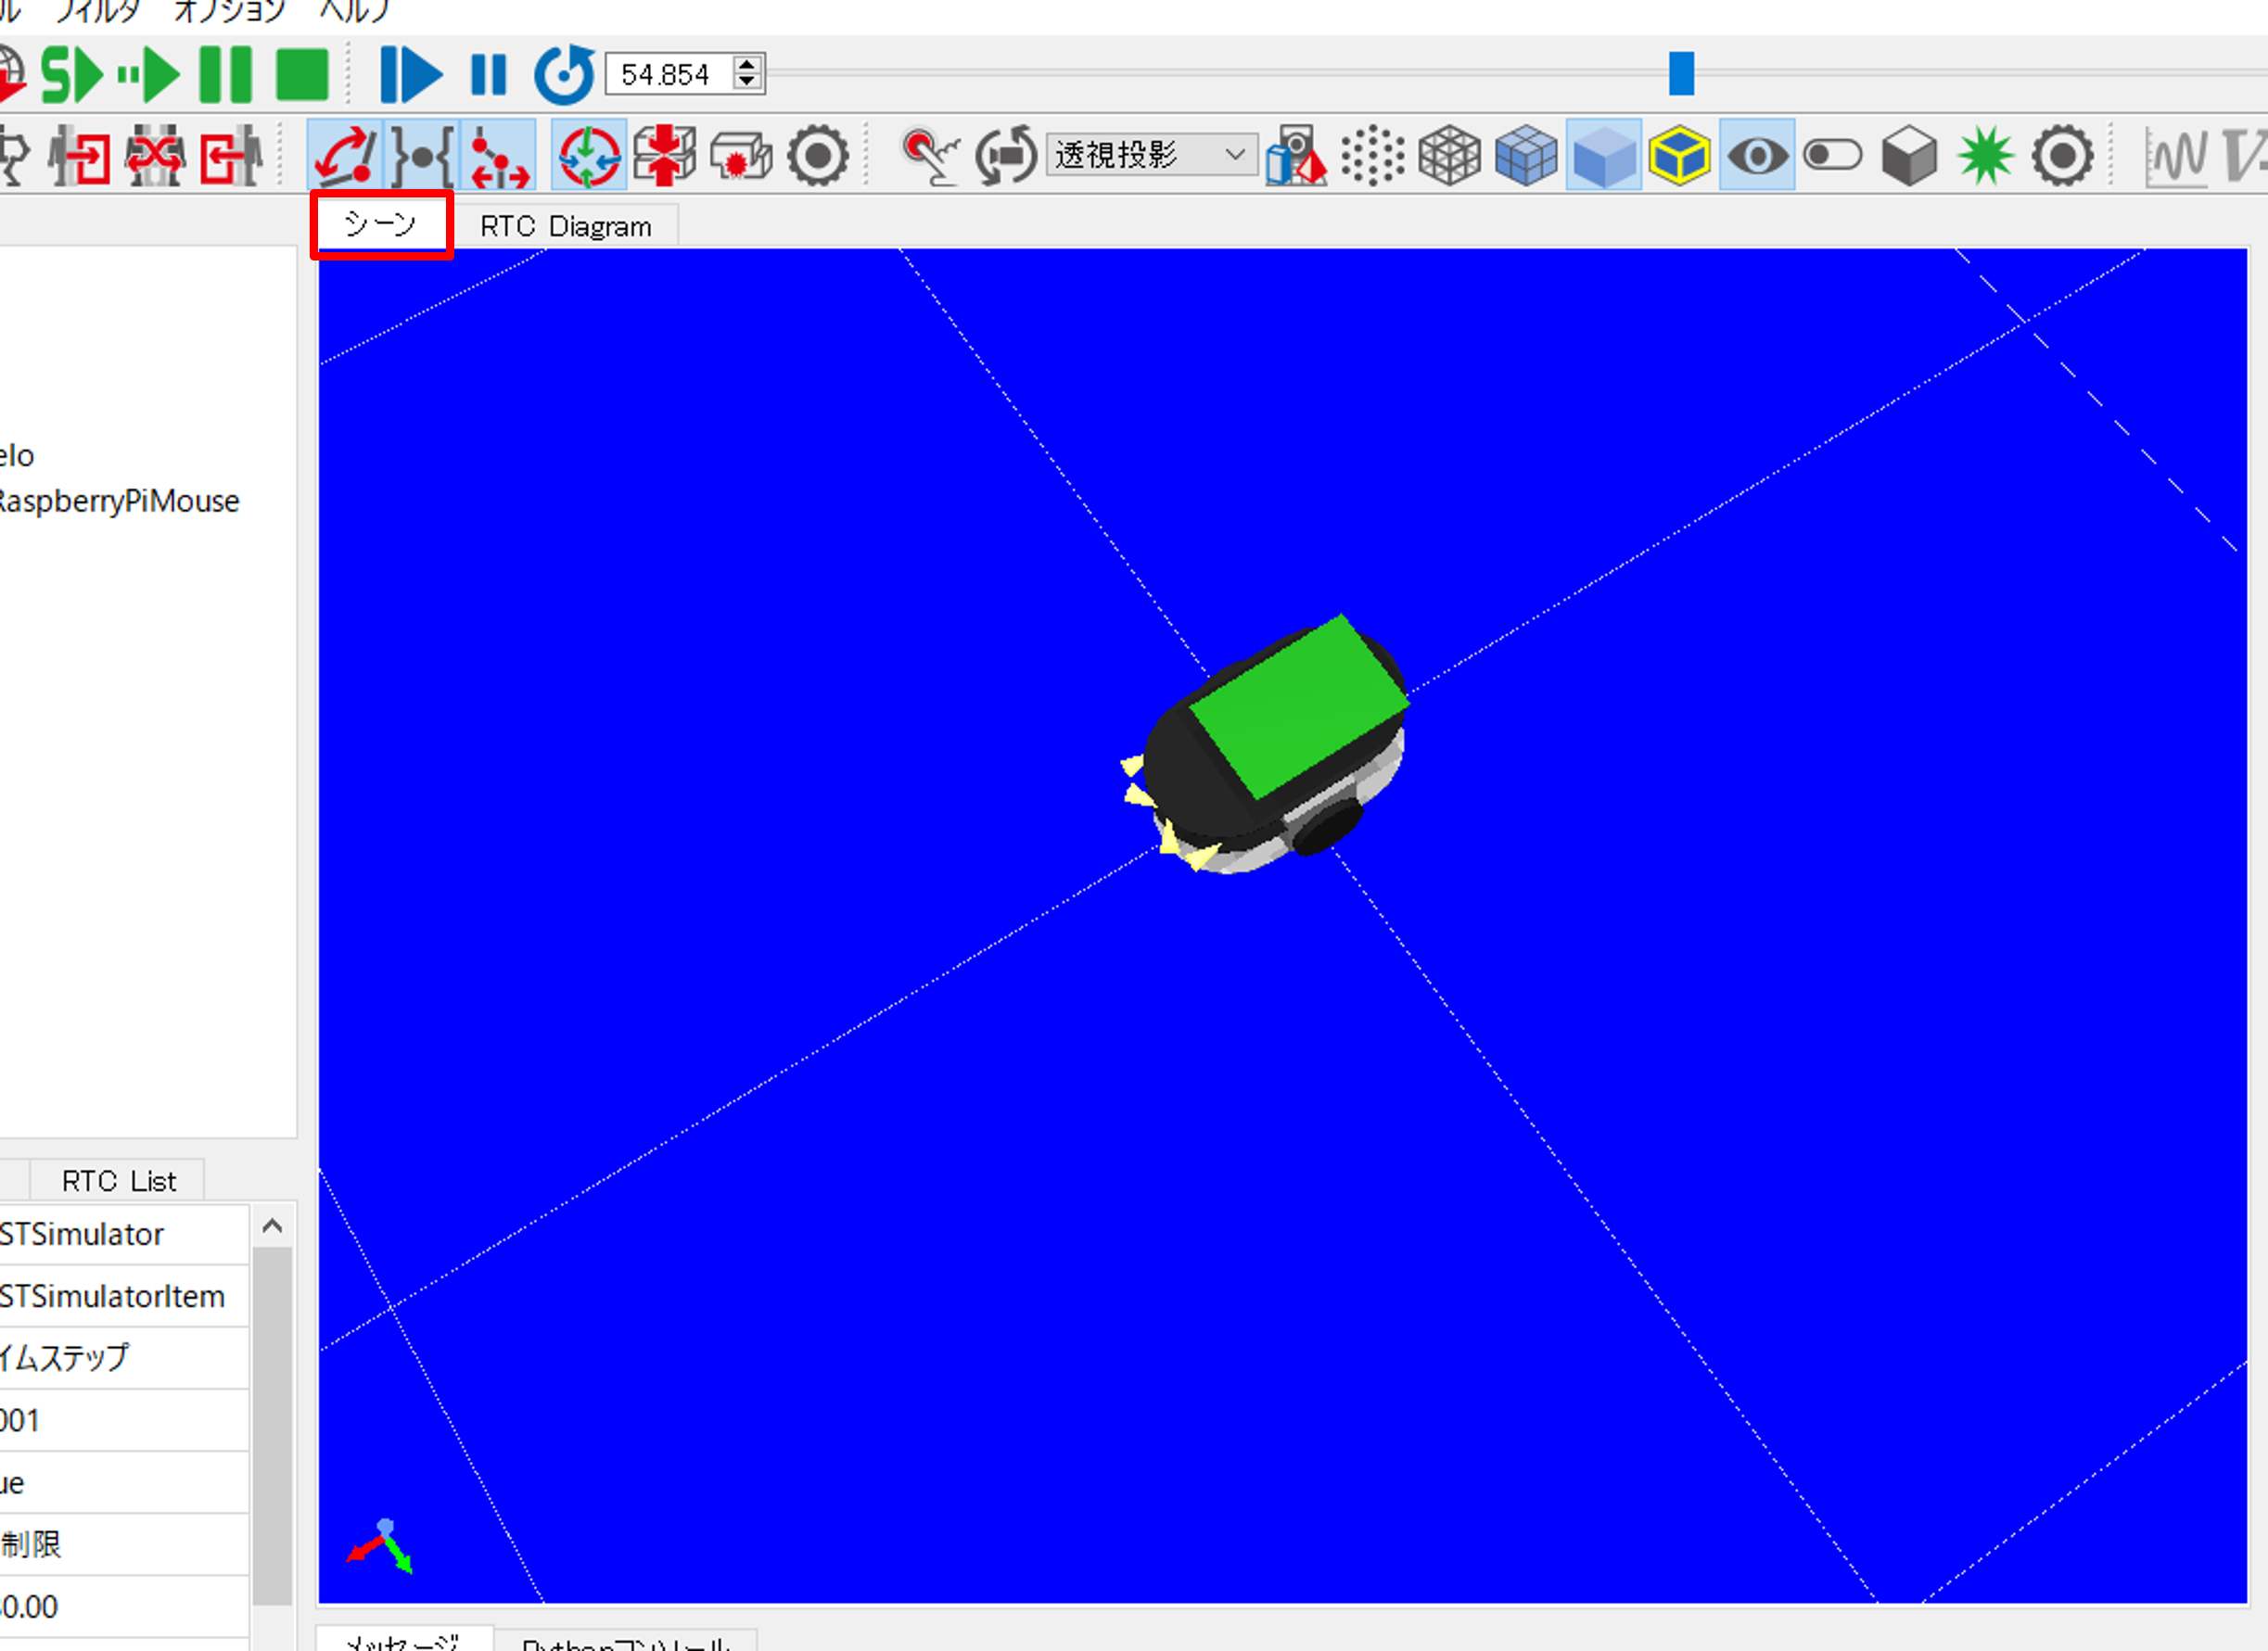The height and width of the screenshot is (1651, 2268).
Task: Open the RTC List tab
Action: point(118,1181)
